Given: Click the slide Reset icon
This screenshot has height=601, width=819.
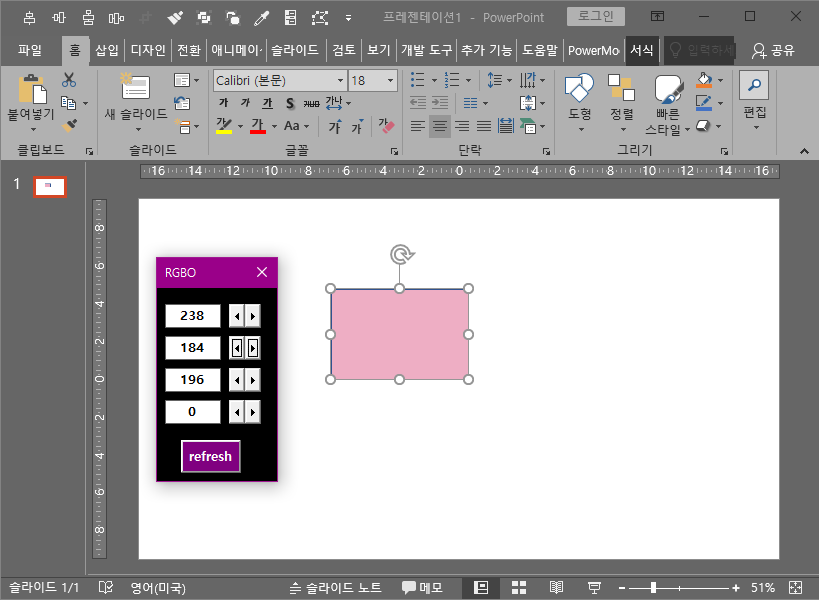Looking at the screenshot, I should (x=182, y=103).
